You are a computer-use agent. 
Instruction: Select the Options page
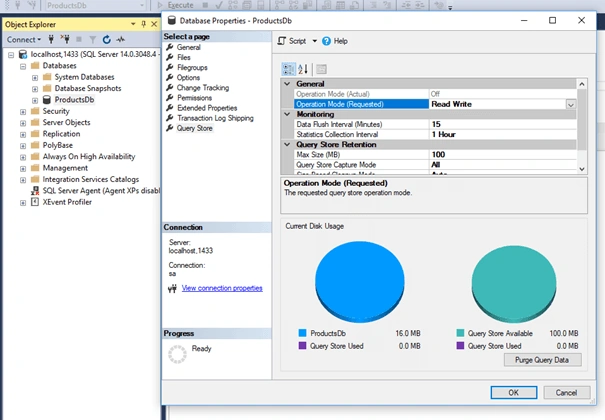click(x=188, y=78)
